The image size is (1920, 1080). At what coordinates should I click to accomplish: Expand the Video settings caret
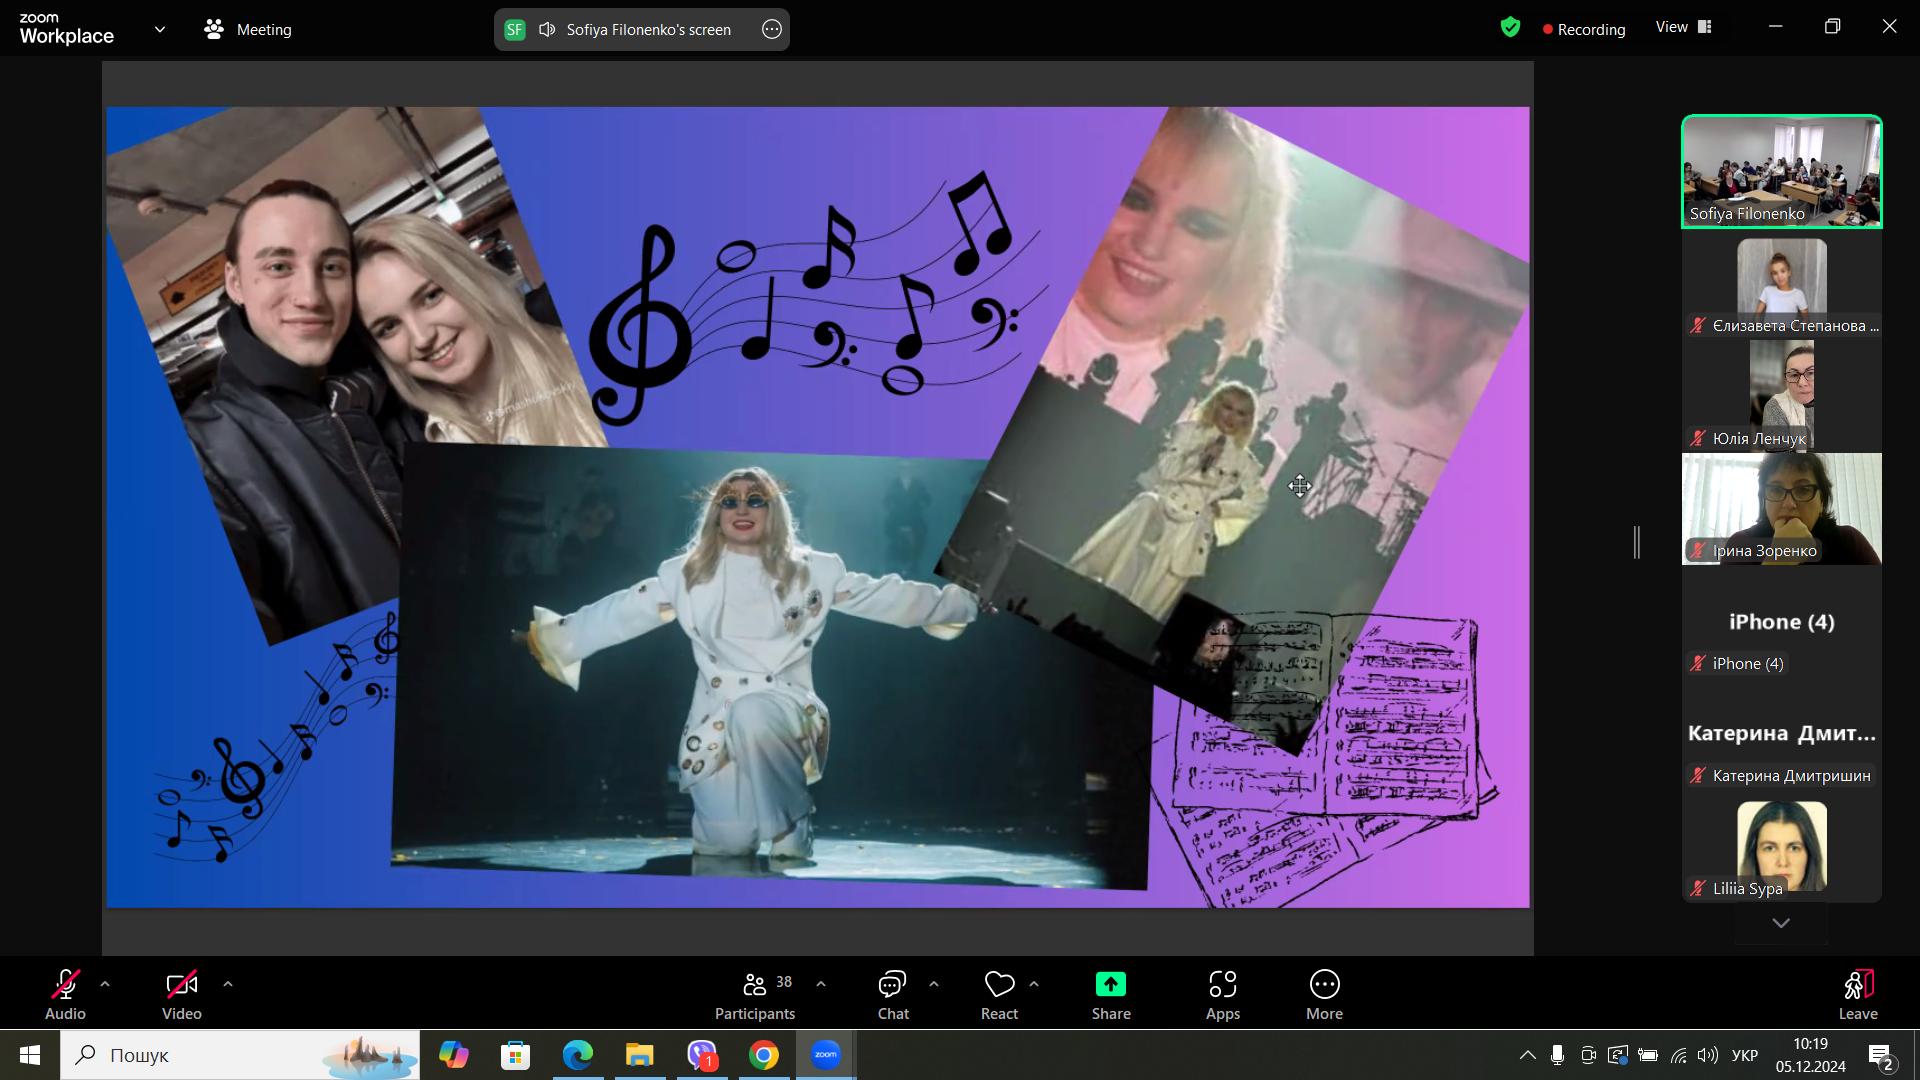click(228, 984)
